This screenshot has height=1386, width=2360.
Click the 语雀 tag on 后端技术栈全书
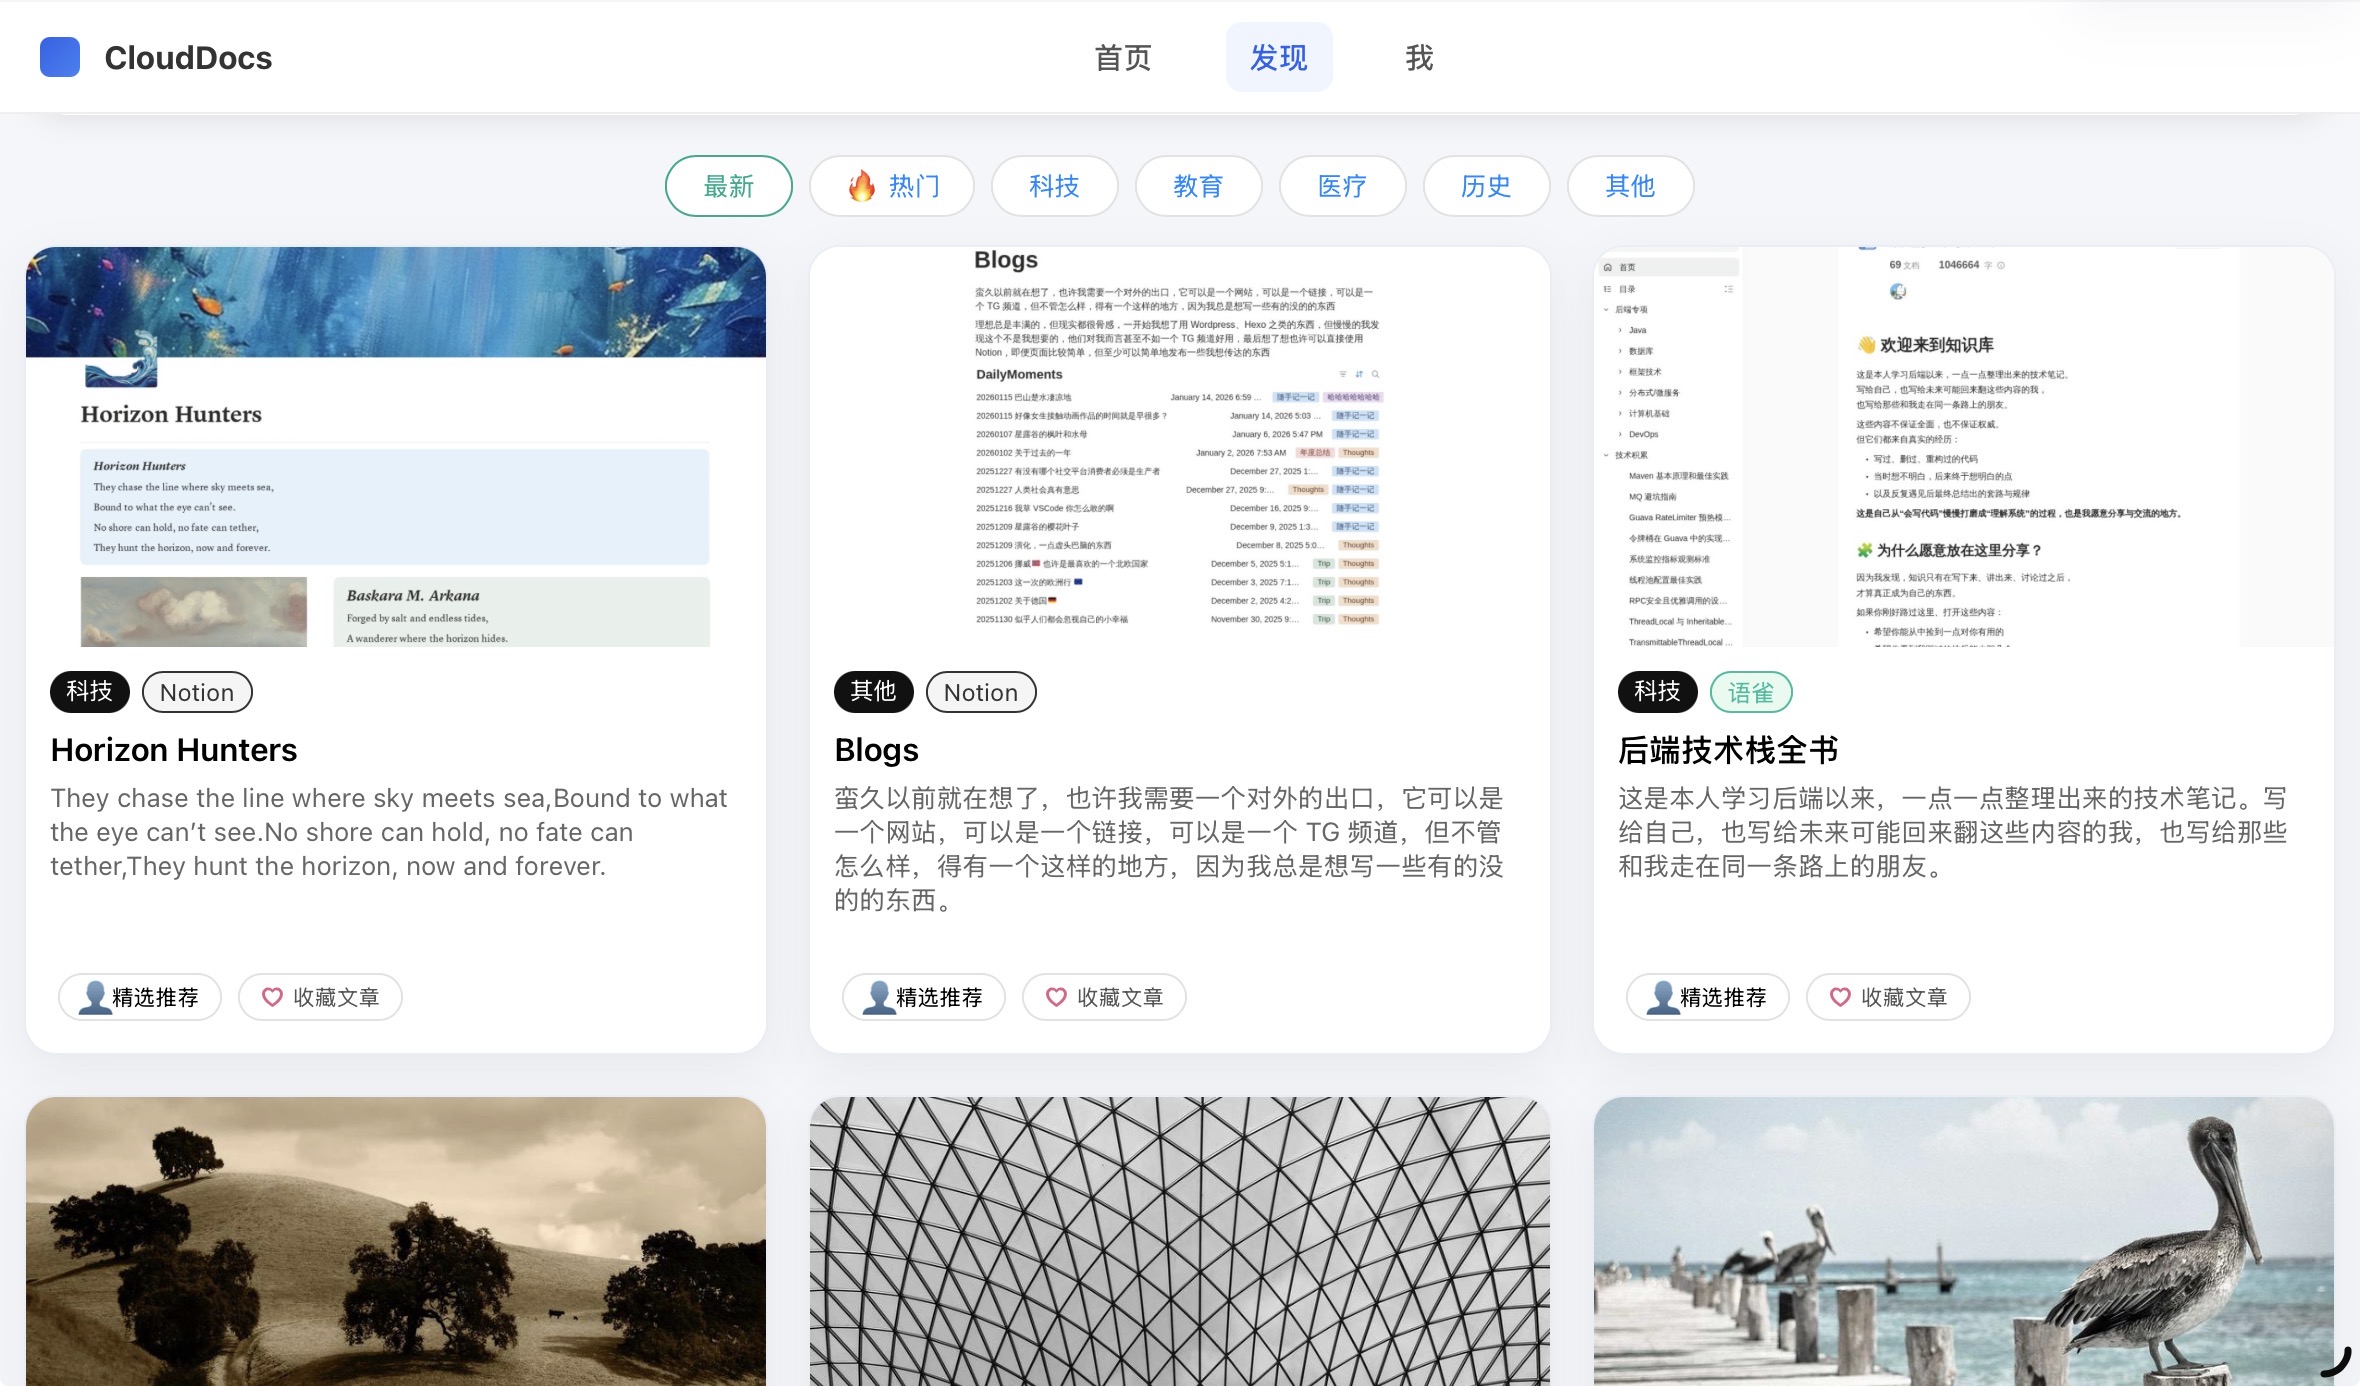(x=1750, y=692)
